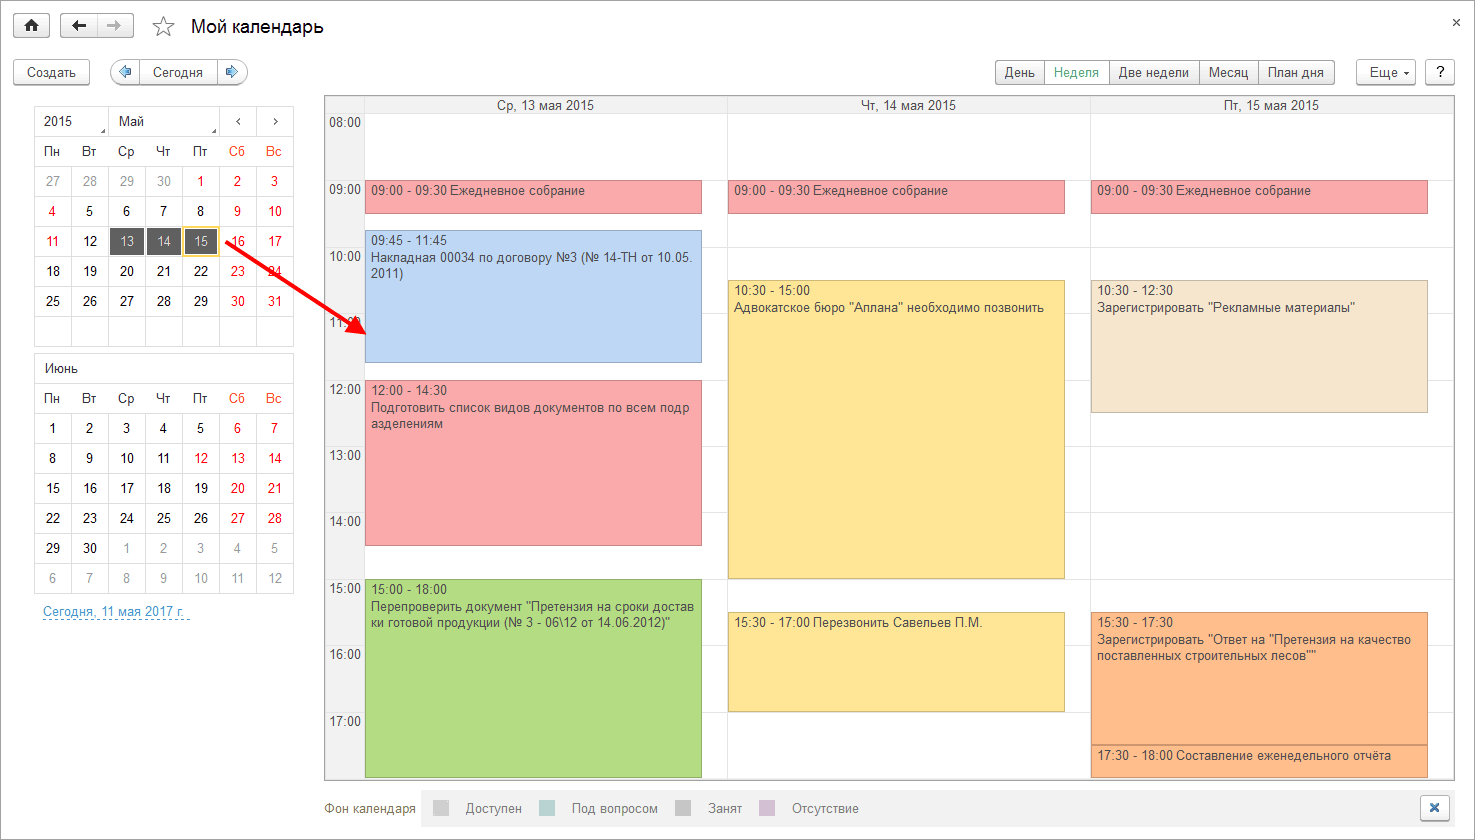Open Friday's Ежедневное собрание event
Image resolution: width=1475 pixels, height=840 pixels.
[x=1259, y=197]
